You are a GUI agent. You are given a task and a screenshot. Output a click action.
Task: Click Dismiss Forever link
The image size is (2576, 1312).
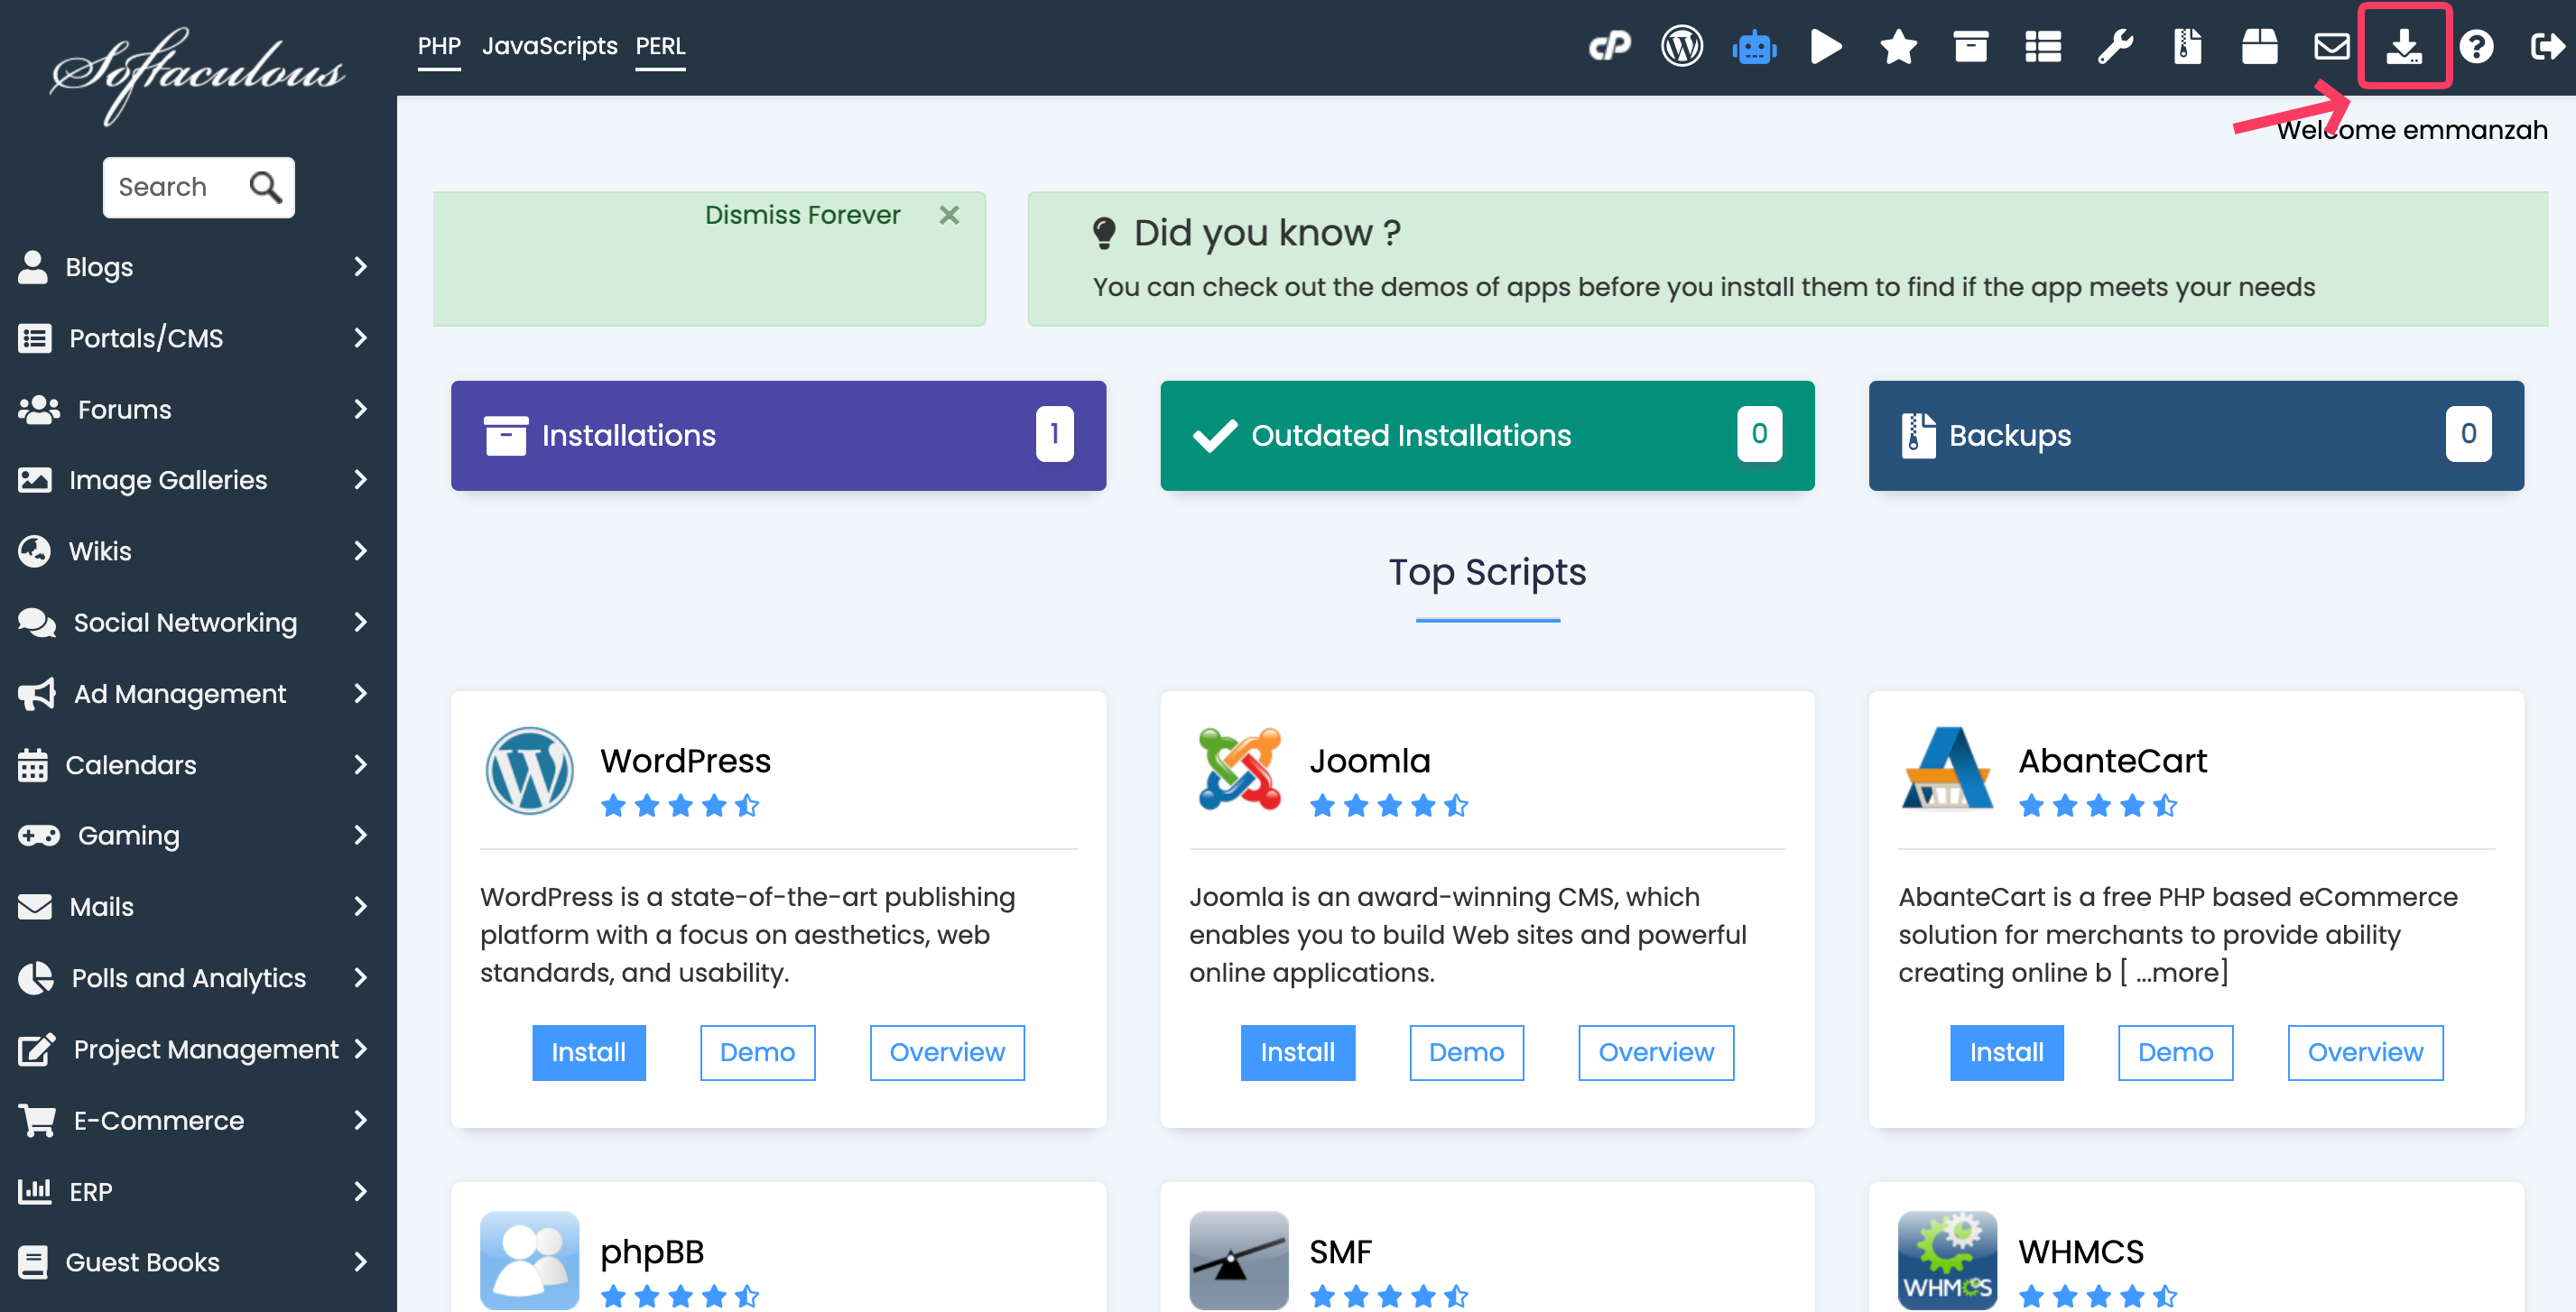coord(802,215)
